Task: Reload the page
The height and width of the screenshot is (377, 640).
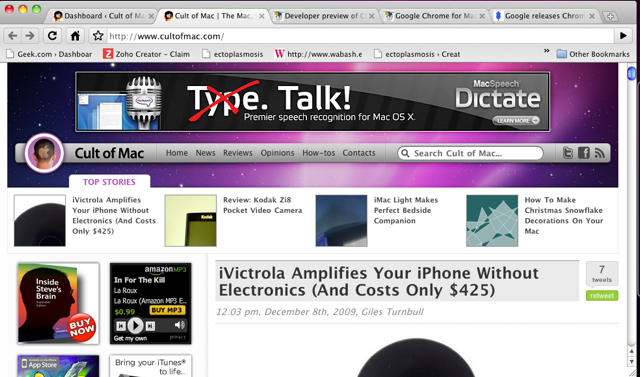Action: [52, 36]
